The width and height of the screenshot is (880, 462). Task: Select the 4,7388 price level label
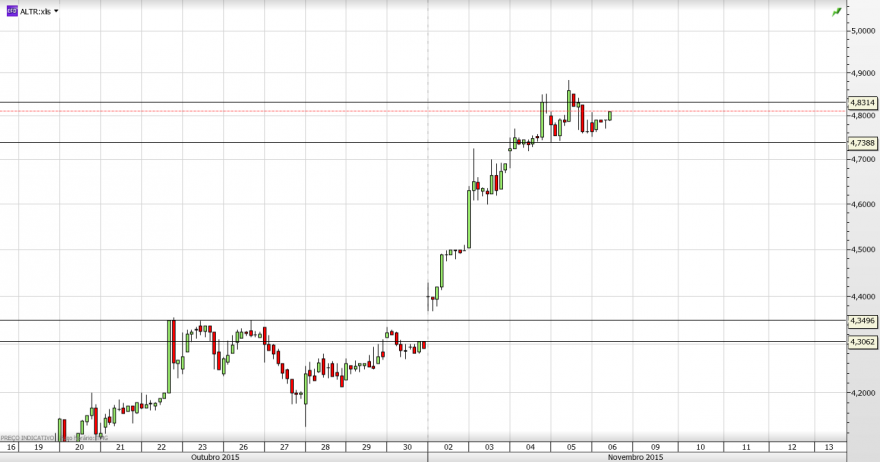(862, 143)
